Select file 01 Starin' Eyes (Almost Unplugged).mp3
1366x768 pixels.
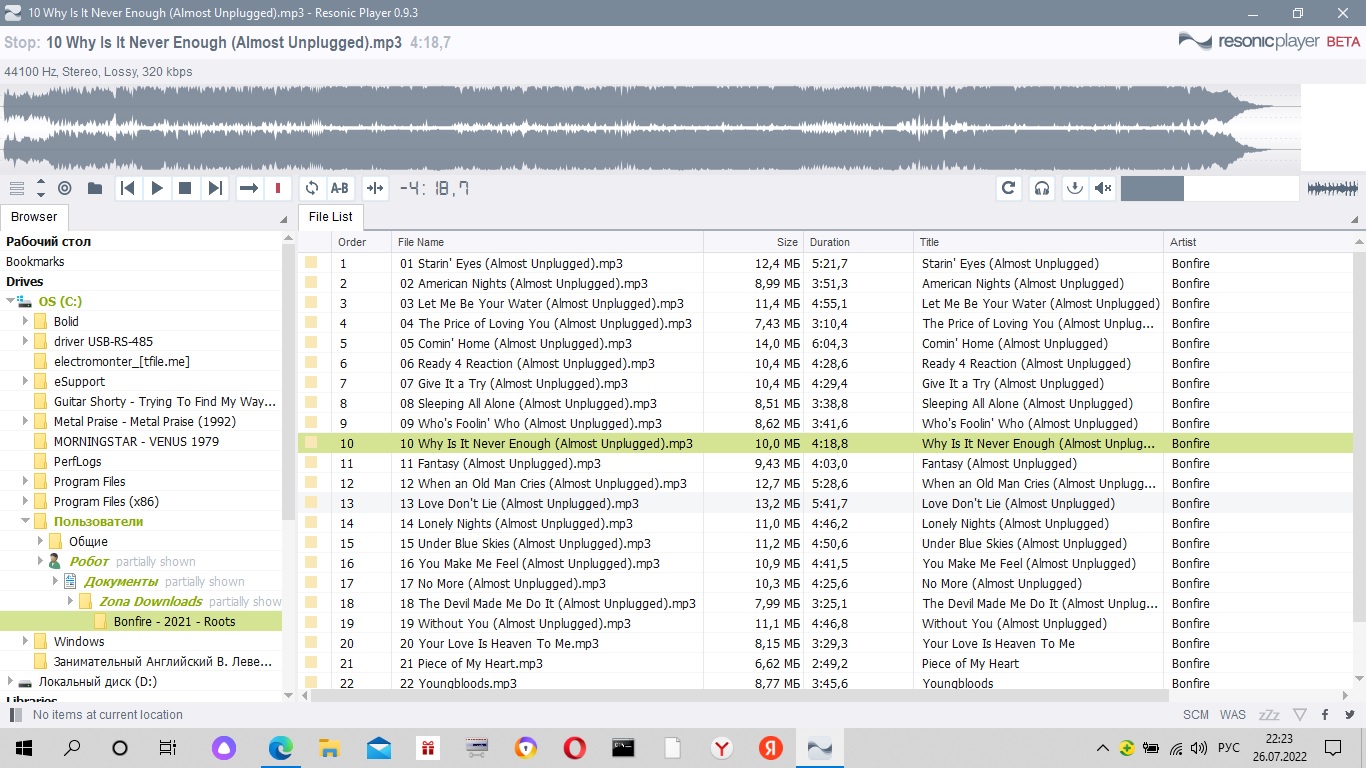(511, 263)
